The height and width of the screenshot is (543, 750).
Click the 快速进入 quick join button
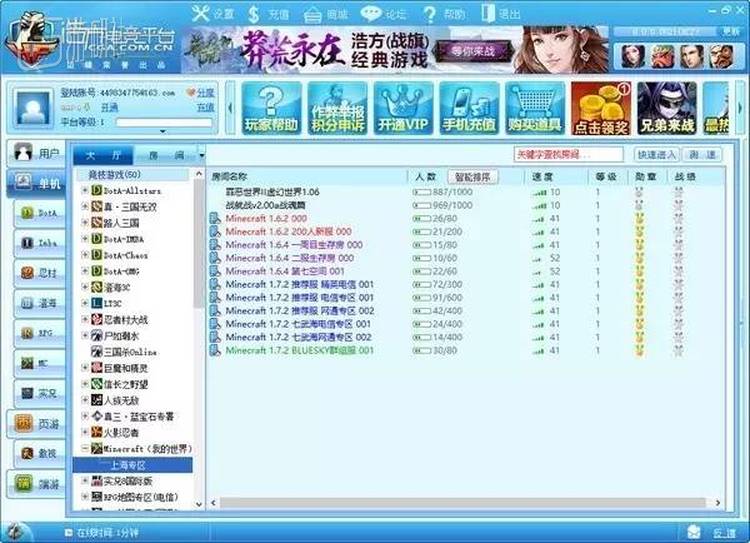pyautogui.click(x=656, y=155)
